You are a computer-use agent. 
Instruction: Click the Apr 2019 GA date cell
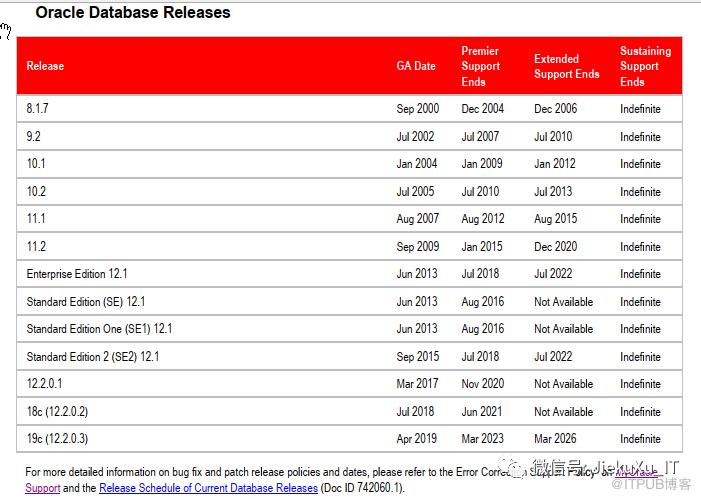pos(417,439)
